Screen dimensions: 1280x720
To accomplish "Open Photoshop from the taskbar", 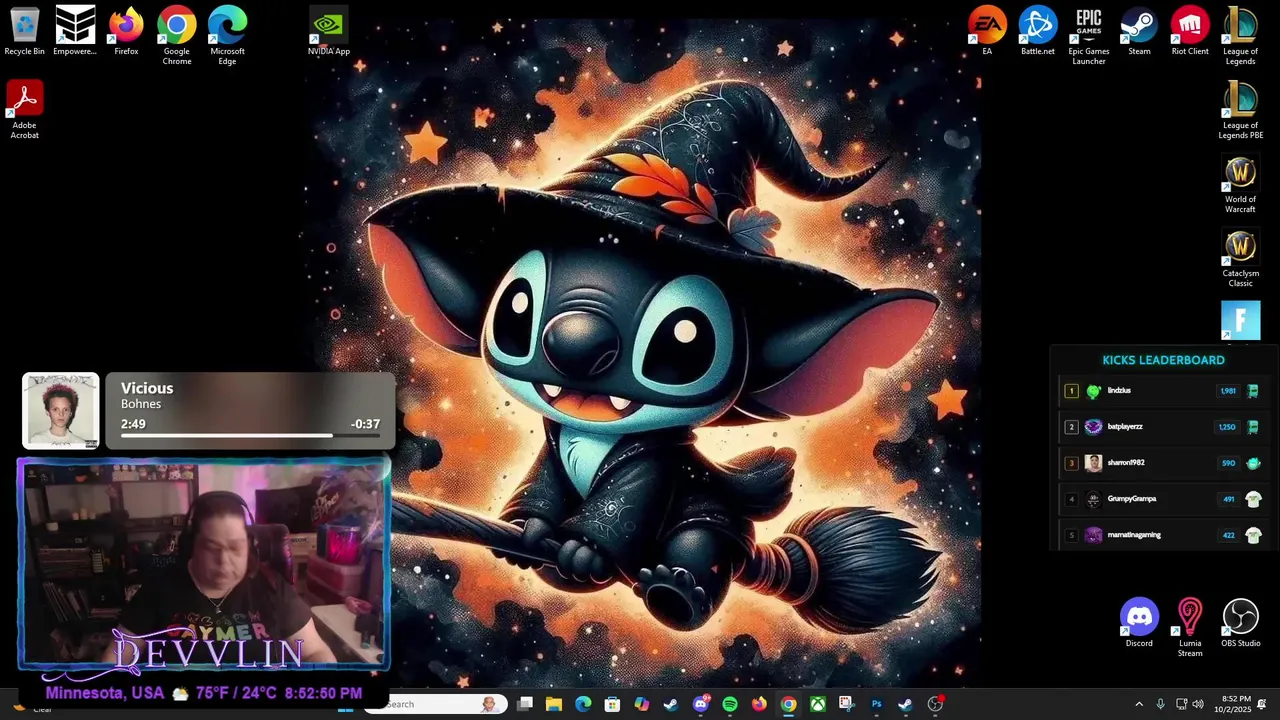I will (876, 704).
